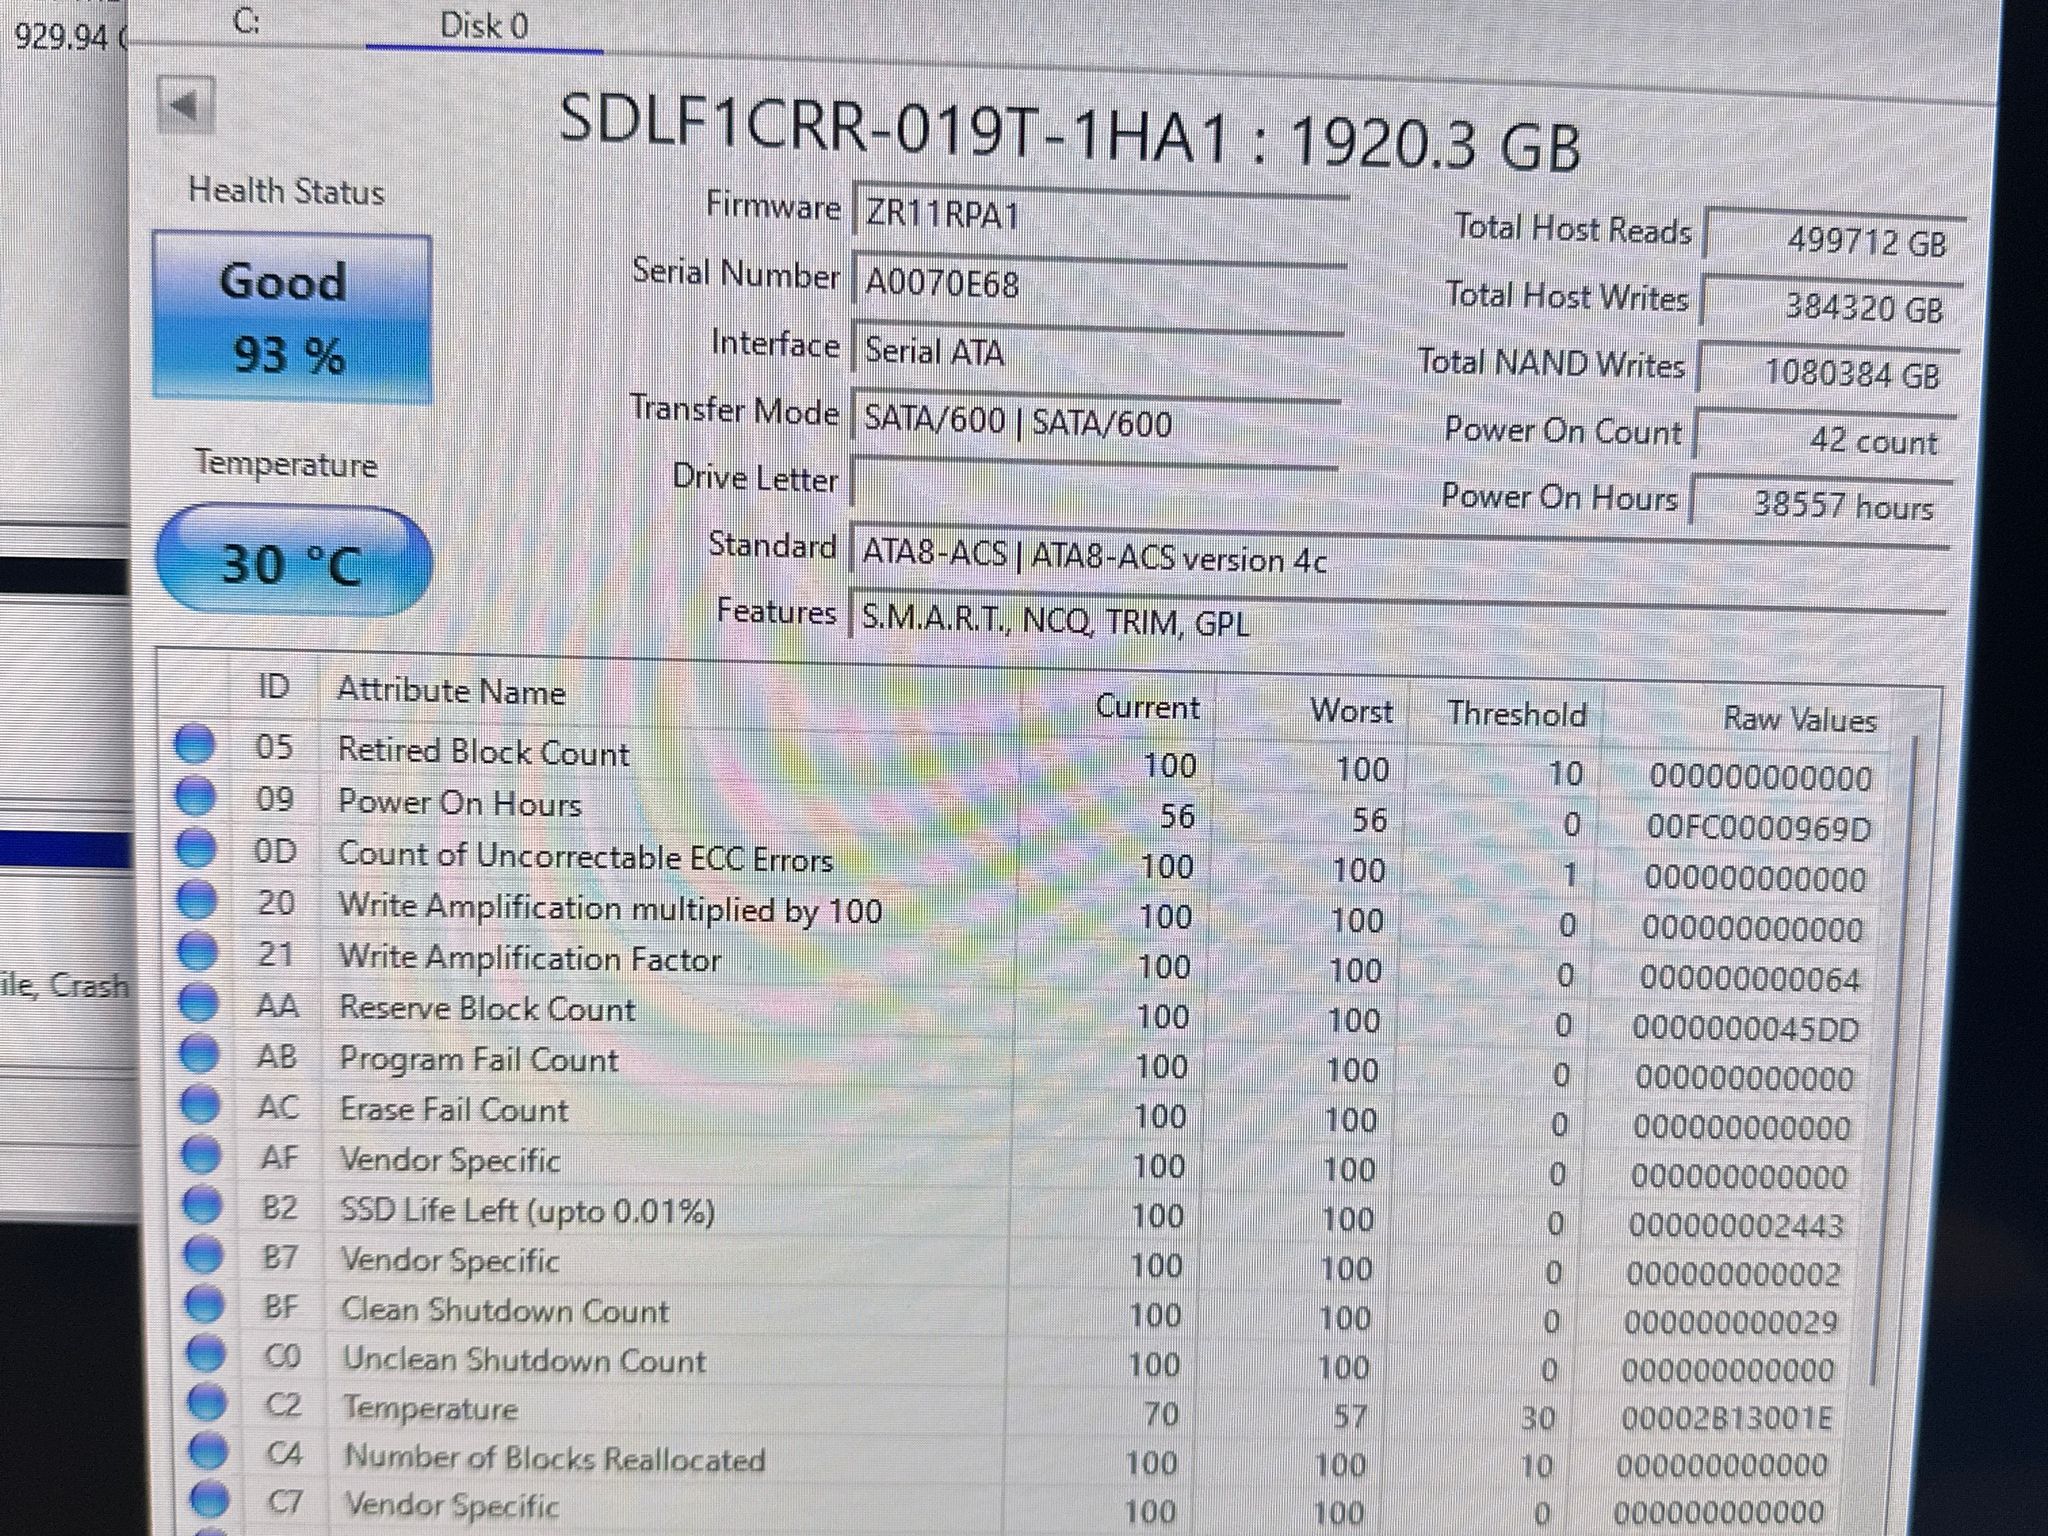The height and width of the screenshot is (1536, 2048).
Task: Click Total NAND Writes value 1080384 GB
Action: coord(1829,373)
